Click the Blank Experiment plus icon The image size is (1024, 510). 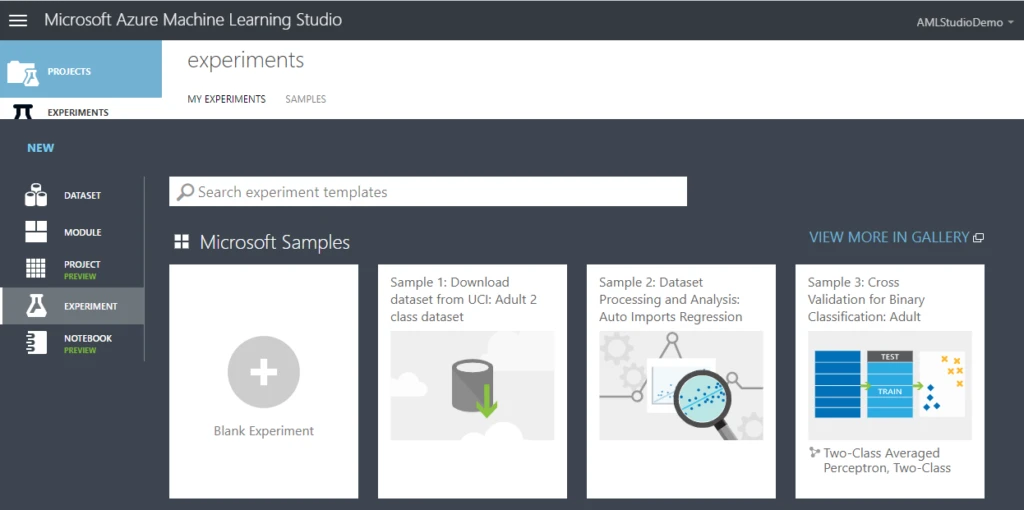point(263,372)
